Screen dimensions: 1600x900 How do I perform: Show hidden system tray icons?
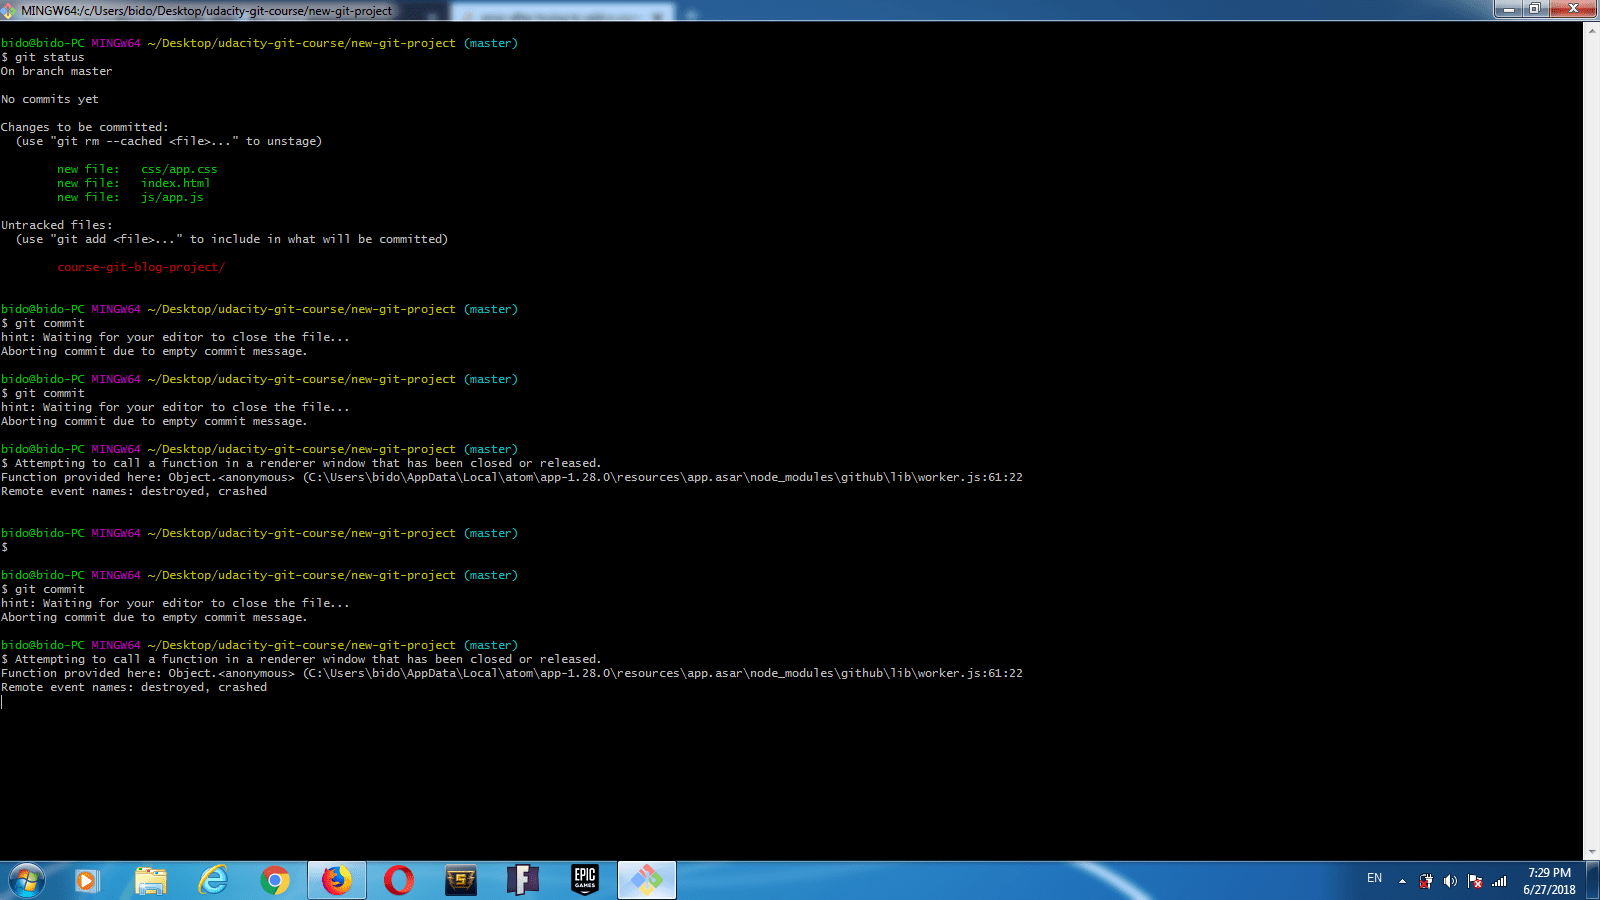(1402, 881)
